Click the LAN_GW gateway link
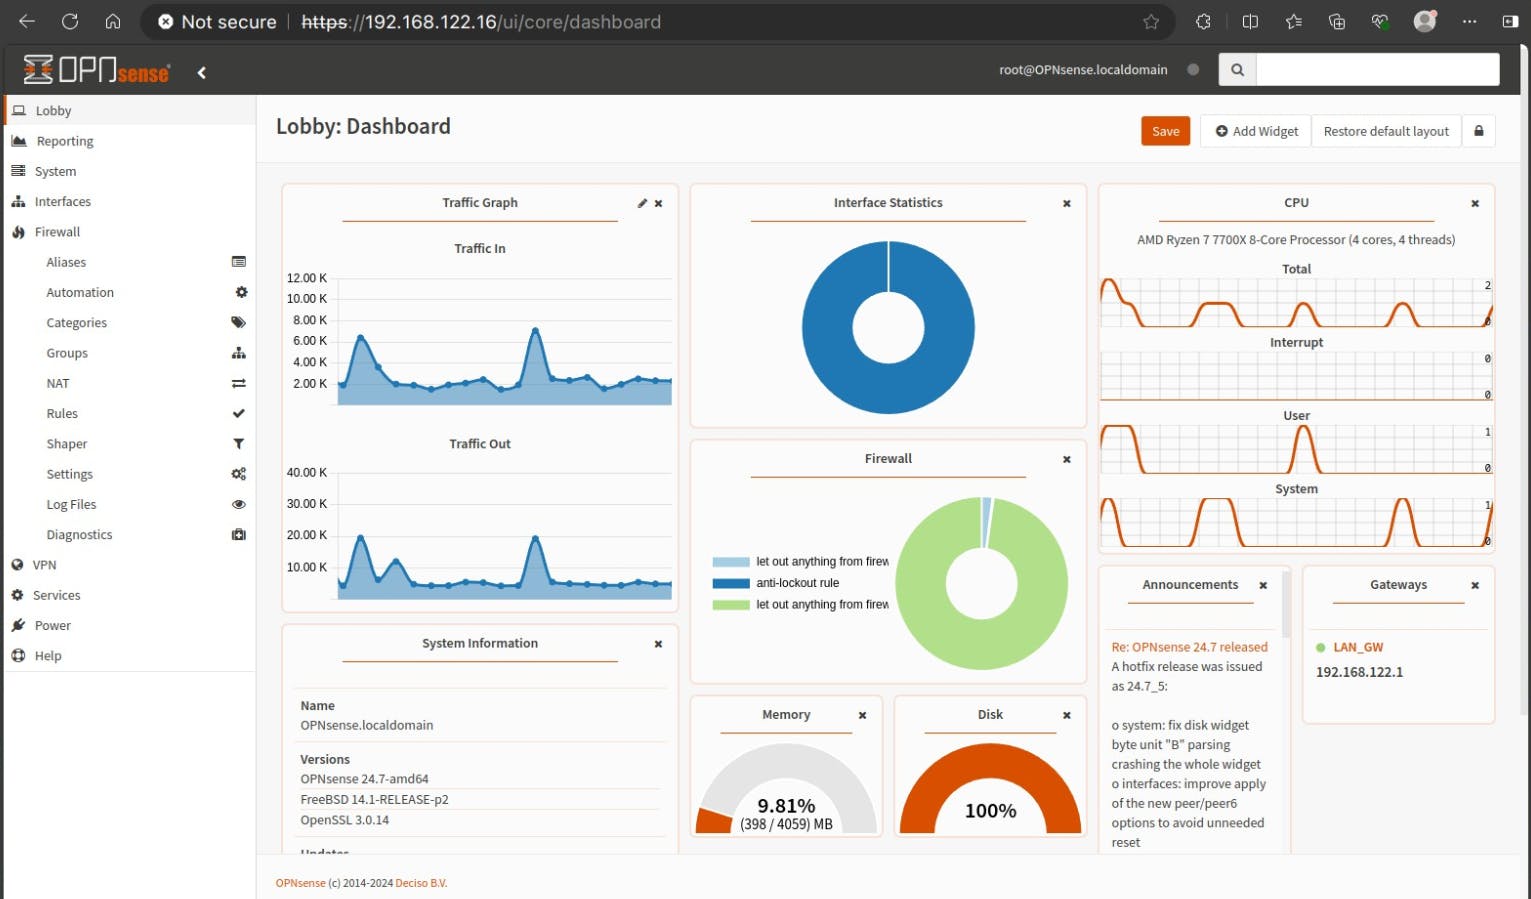 coord(1358,647)
